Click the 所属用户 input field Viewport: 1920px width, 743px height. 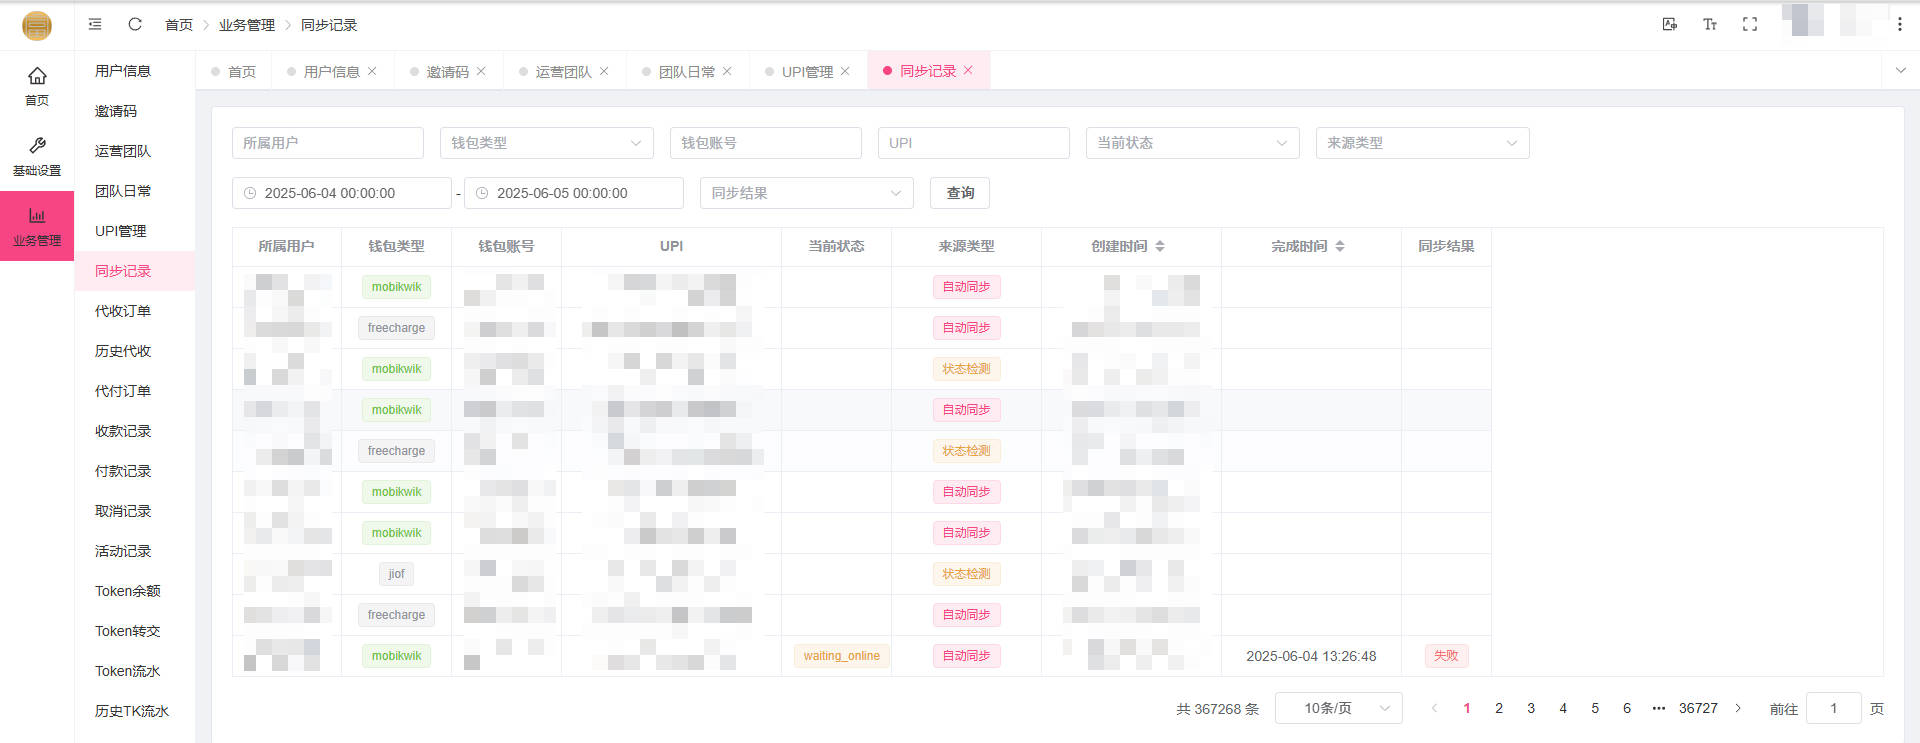pyautogui.click(x=327, y=143)
